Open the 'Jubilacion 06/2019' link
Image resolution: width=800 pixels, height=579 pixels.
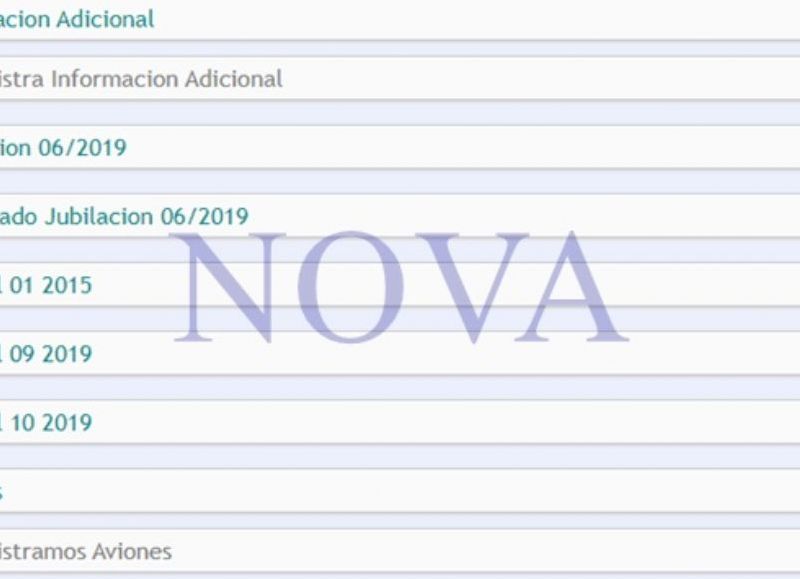point(124,216)
